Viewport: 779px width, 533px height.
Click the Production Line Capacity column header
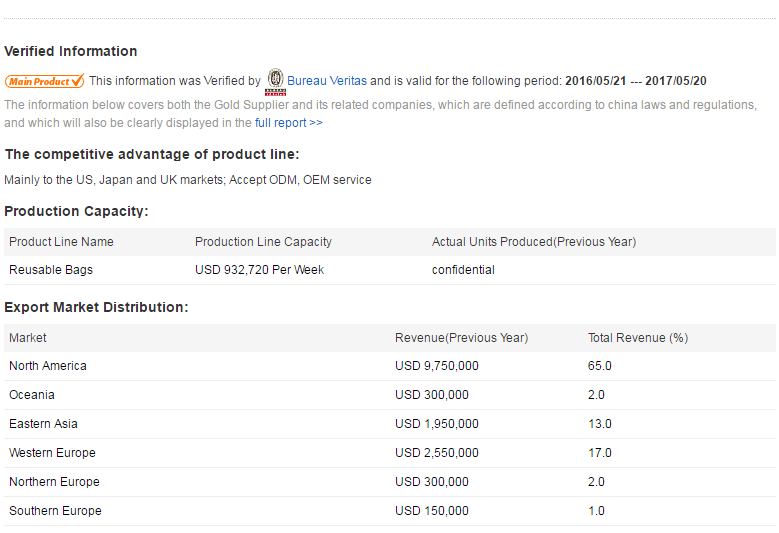(263, 242)
